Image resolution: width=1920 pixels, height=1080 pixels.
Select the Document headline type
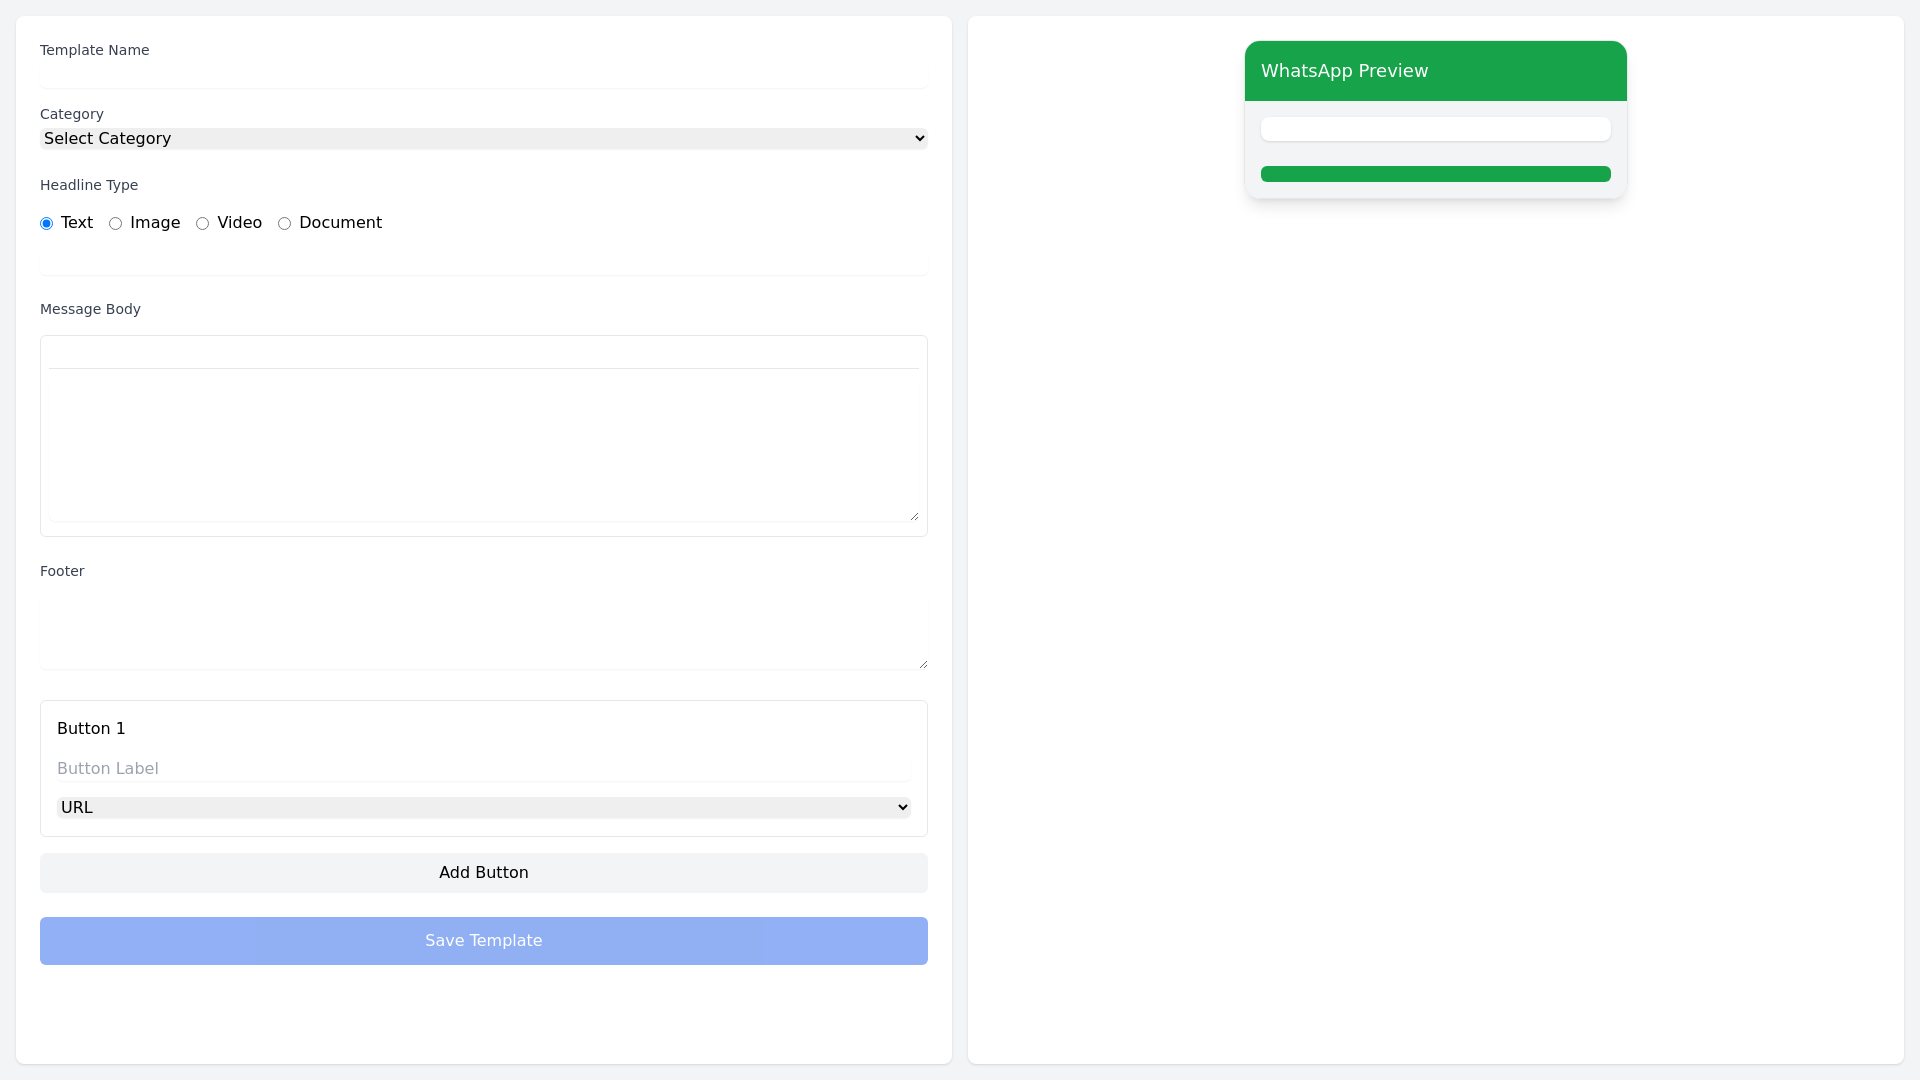pos(284,223)
